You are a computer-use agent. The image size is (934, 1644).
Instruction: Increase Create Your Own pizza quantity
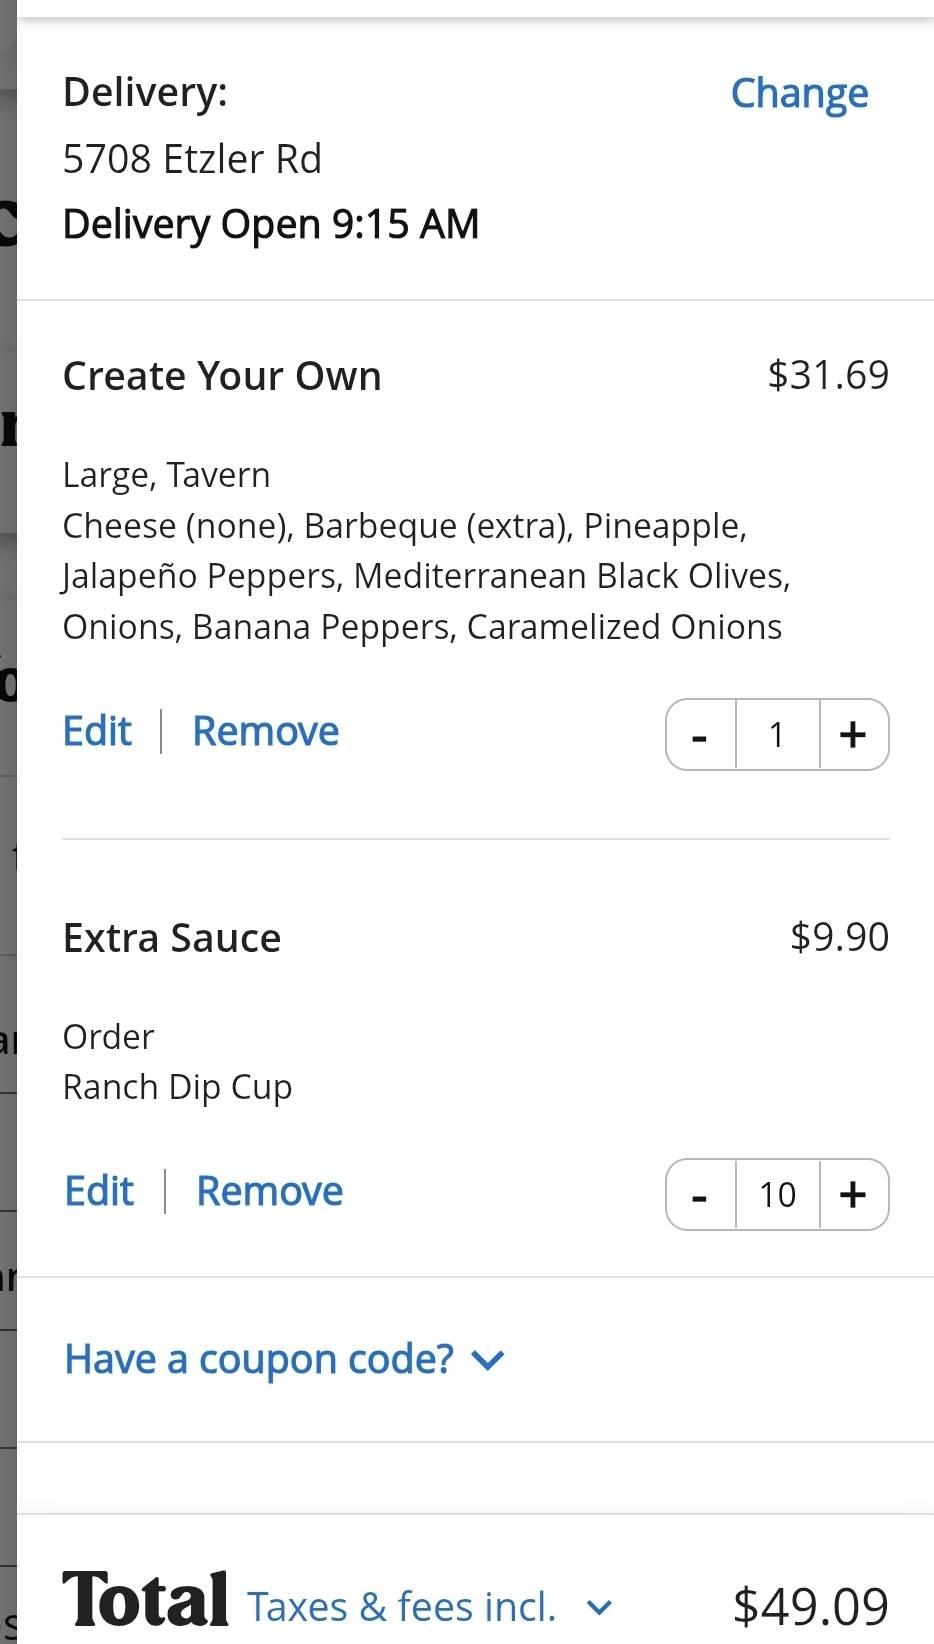853,735
